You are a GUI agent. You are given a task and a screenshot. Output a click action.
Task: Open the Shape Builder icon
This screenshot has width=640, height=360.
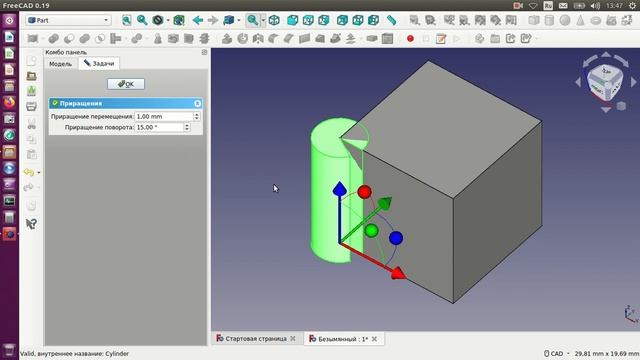(627, 20)
